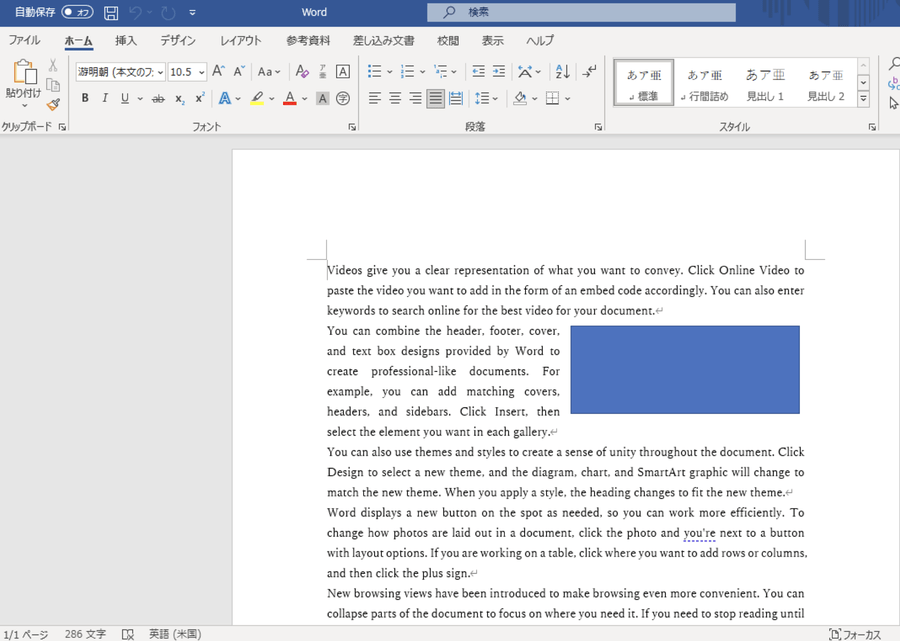Increase paragraph indent
900x641 pixels.
coord(499,71)
